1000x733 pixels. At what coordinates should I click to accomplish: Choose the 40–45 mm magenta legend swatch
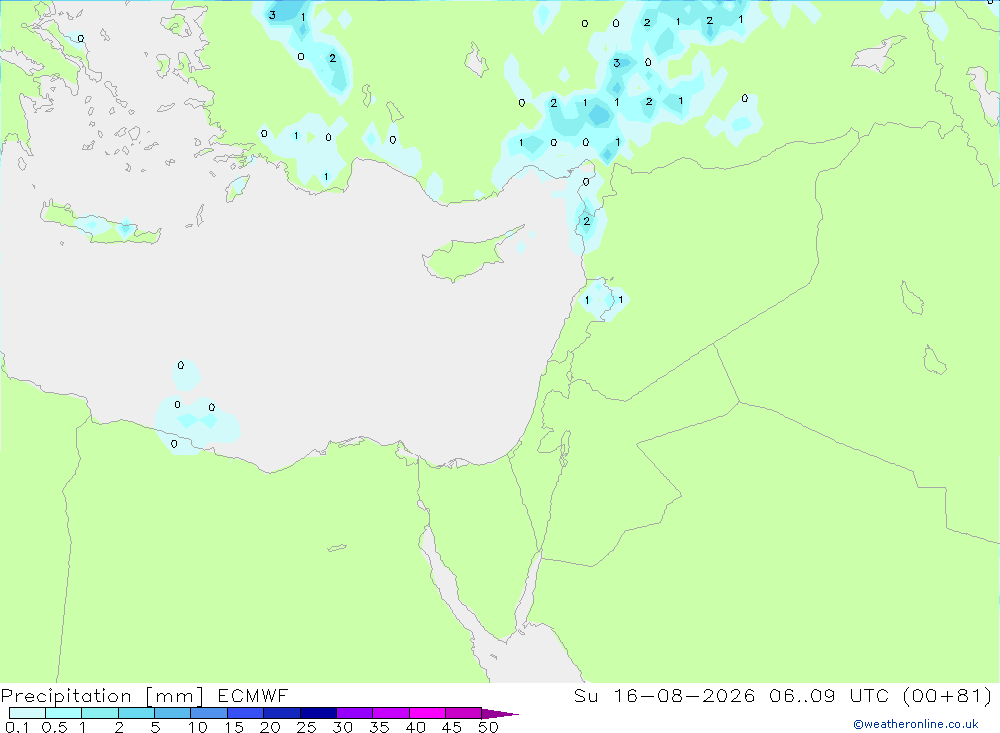[x=427, y=713]
